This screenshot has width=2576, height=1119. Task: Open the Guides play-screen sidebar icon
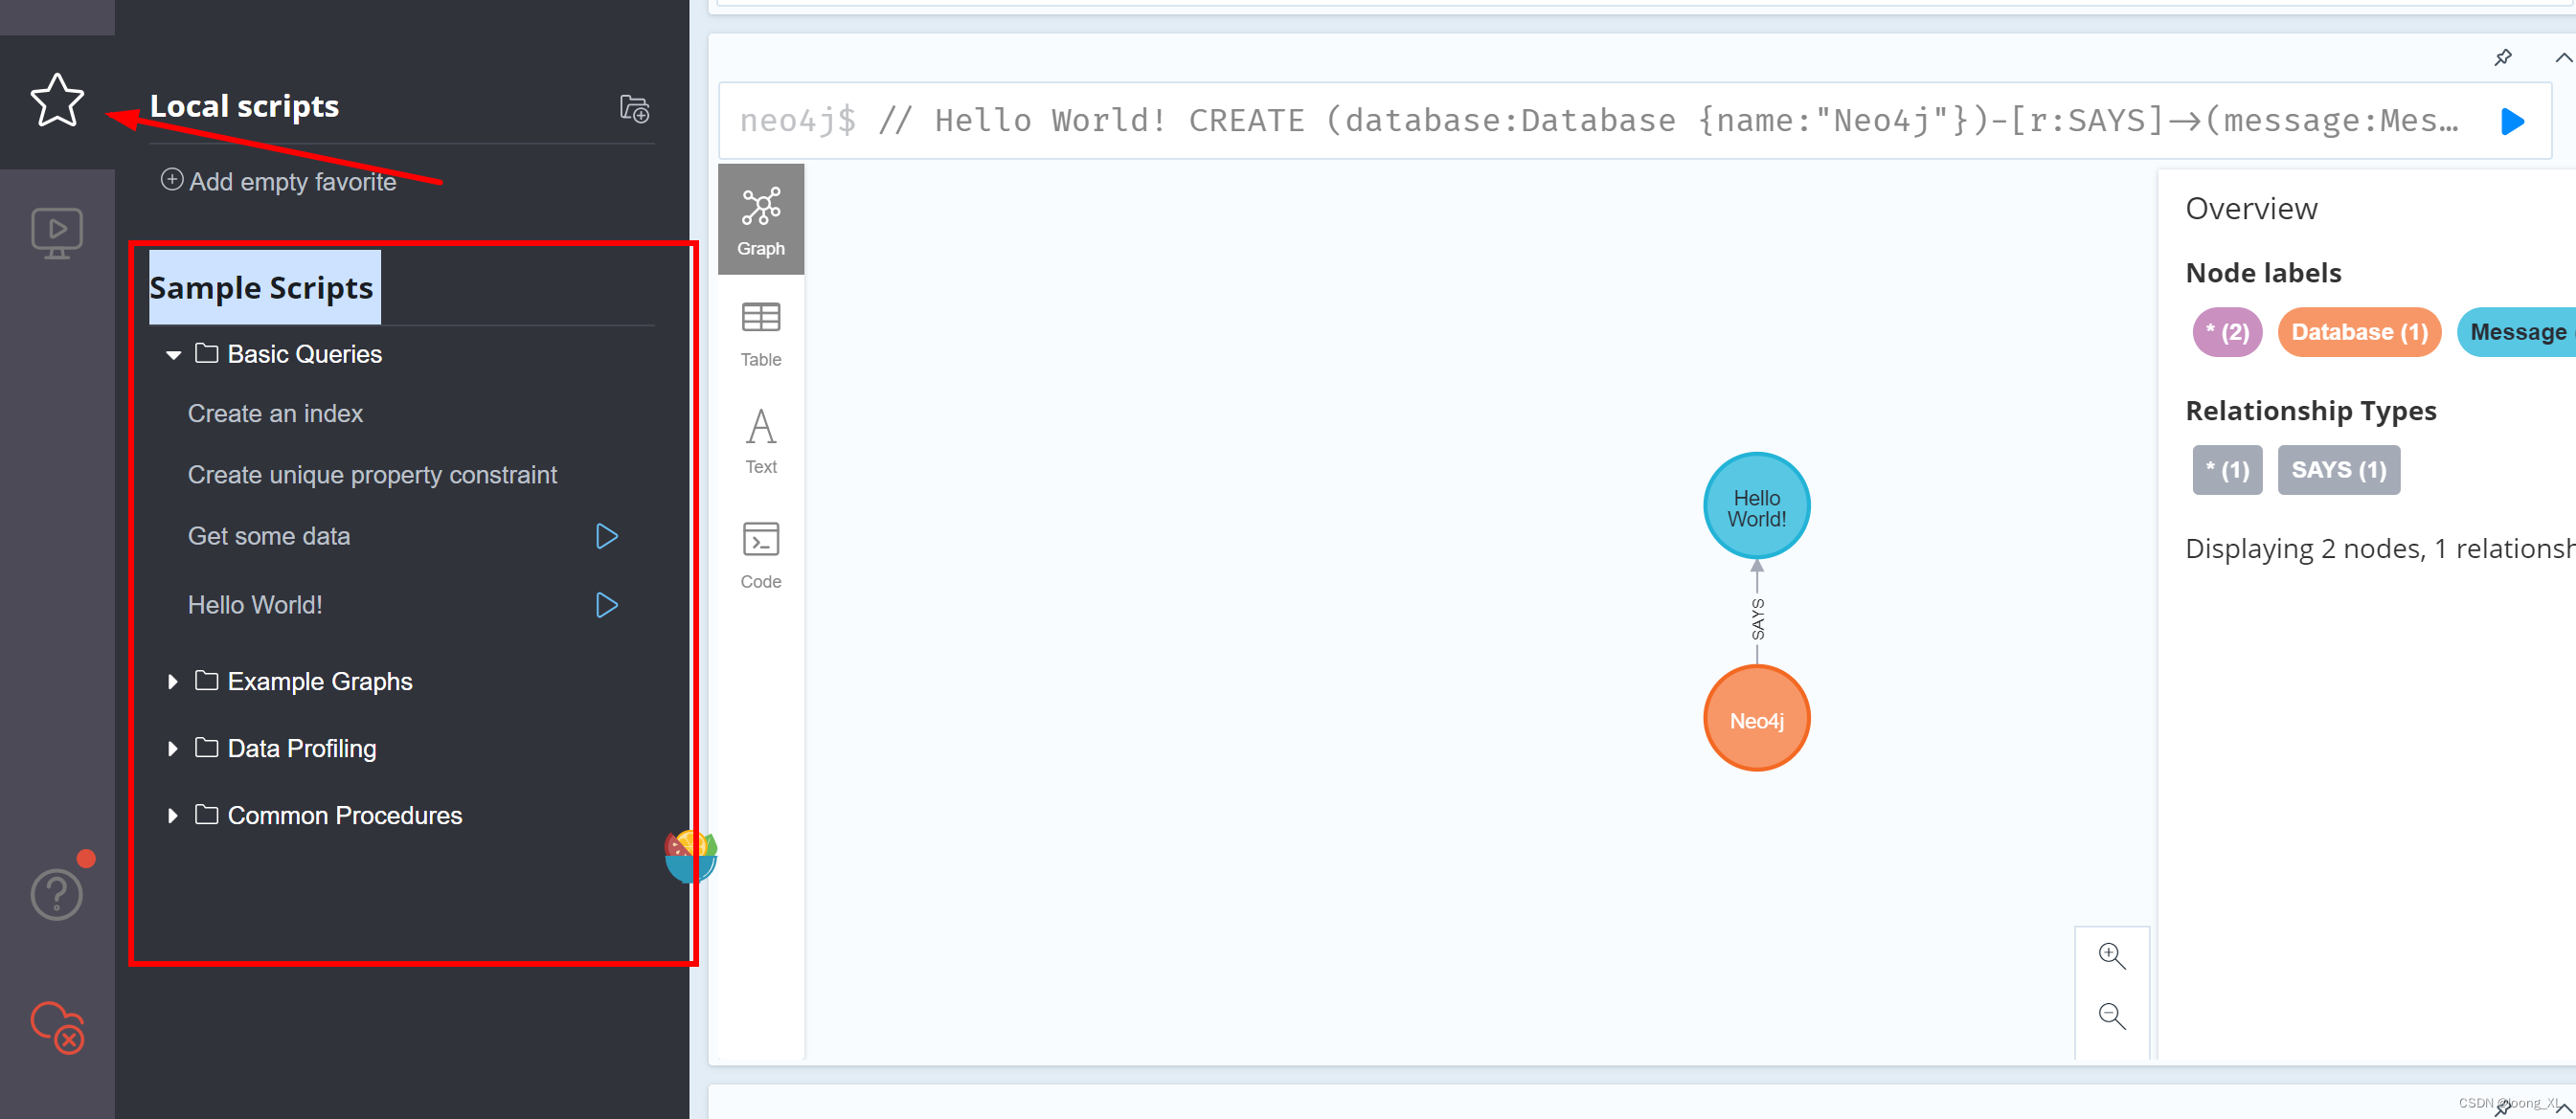[57, 233]
